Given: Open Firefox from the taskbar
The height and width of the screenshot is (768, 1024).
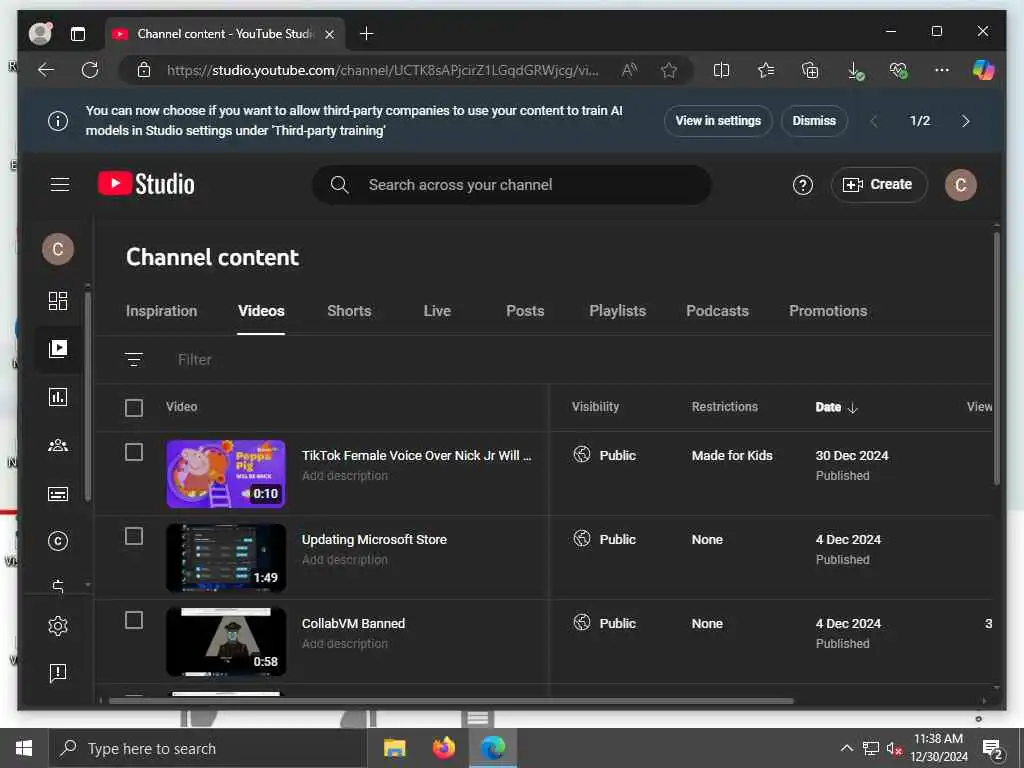Looking at the screenshot, I should pos(443,748).
